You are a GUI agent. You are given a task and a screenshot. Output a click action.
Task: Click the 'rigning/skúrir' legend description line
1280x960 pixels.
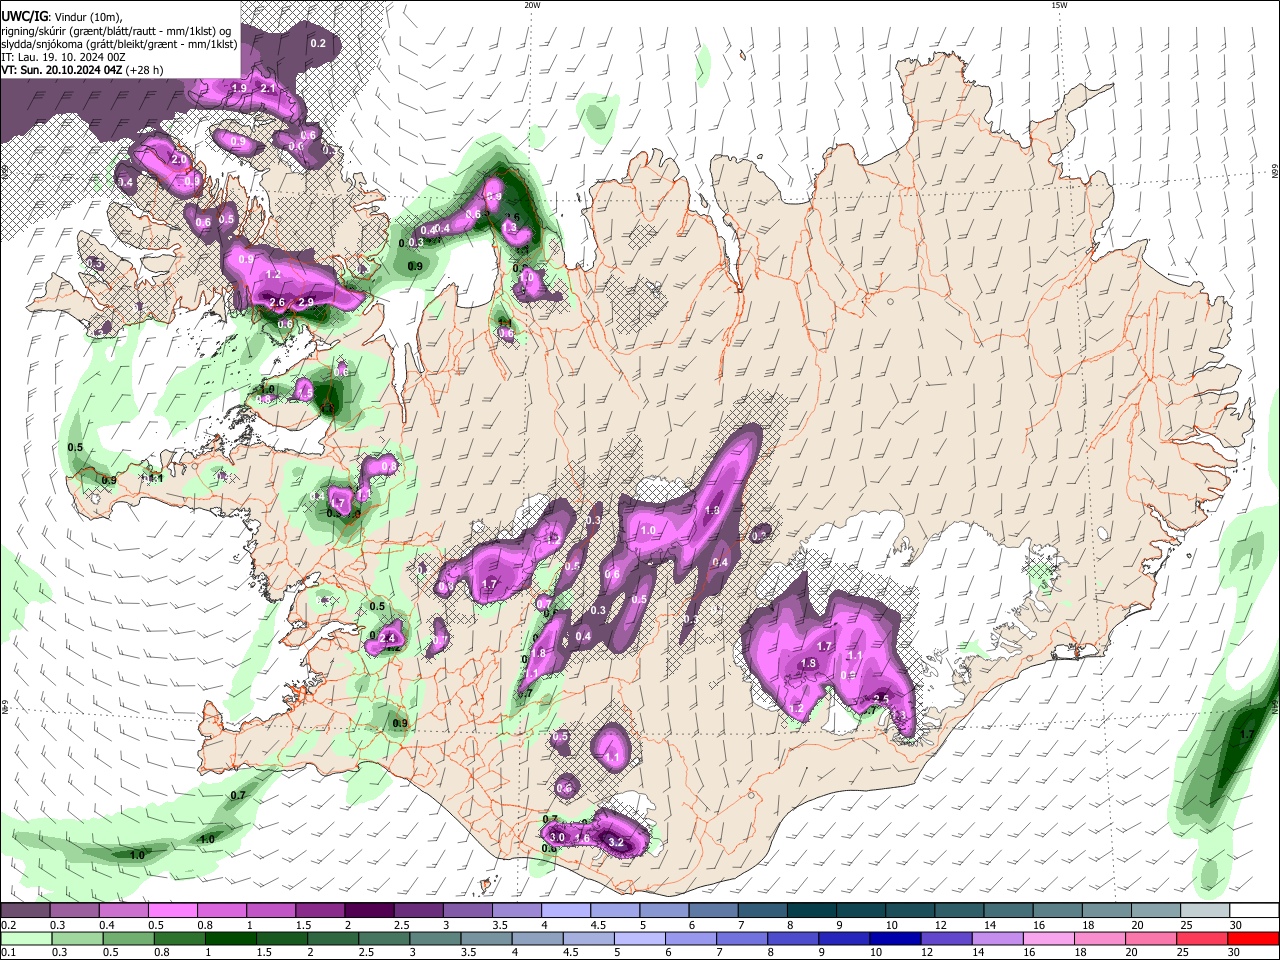(x=118, y=30)
